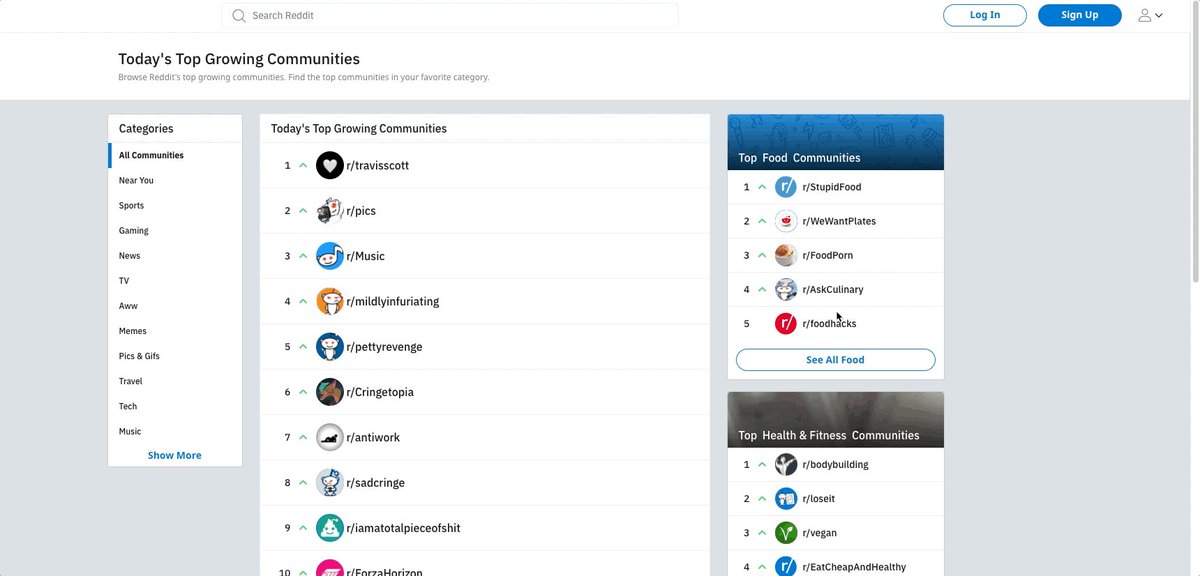1200x576 pixels.
Task: Click the green up arrow beside r/travisscott
Action: (303, 165)
